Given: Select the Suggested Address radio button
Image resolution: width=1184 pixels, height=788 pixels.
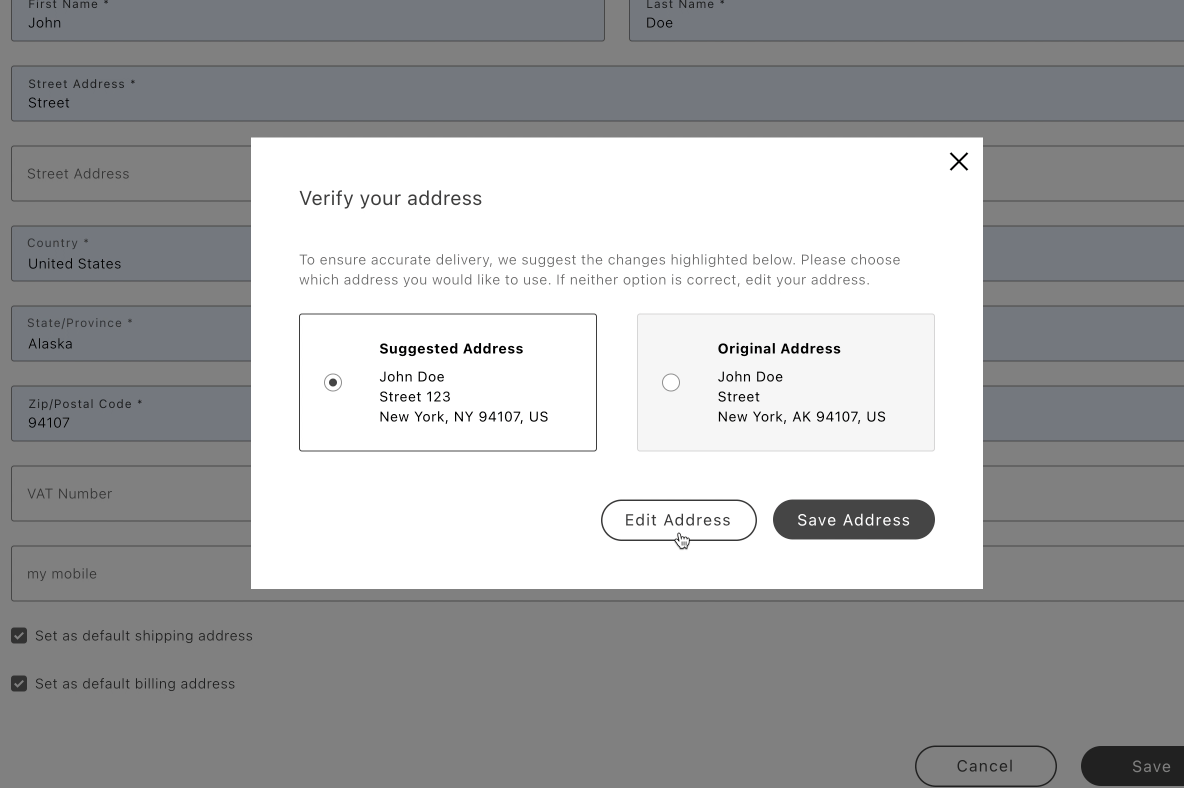Looking at the screenshot, I should pos(333,382).
